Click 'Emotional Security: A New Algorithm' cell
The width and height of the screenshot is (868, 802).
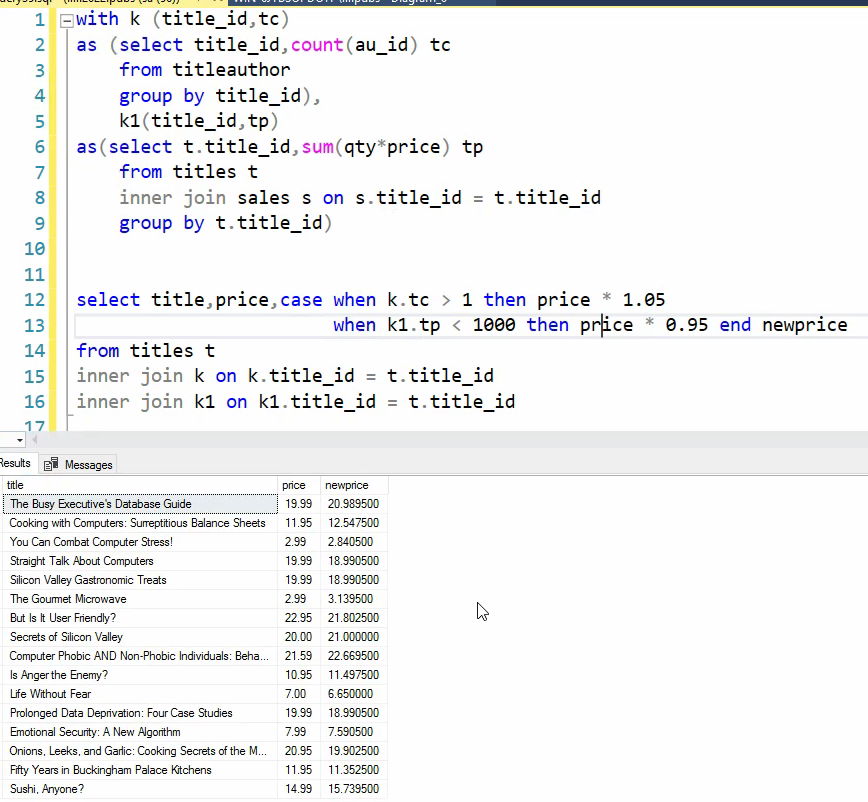click(x=140, y=732)
